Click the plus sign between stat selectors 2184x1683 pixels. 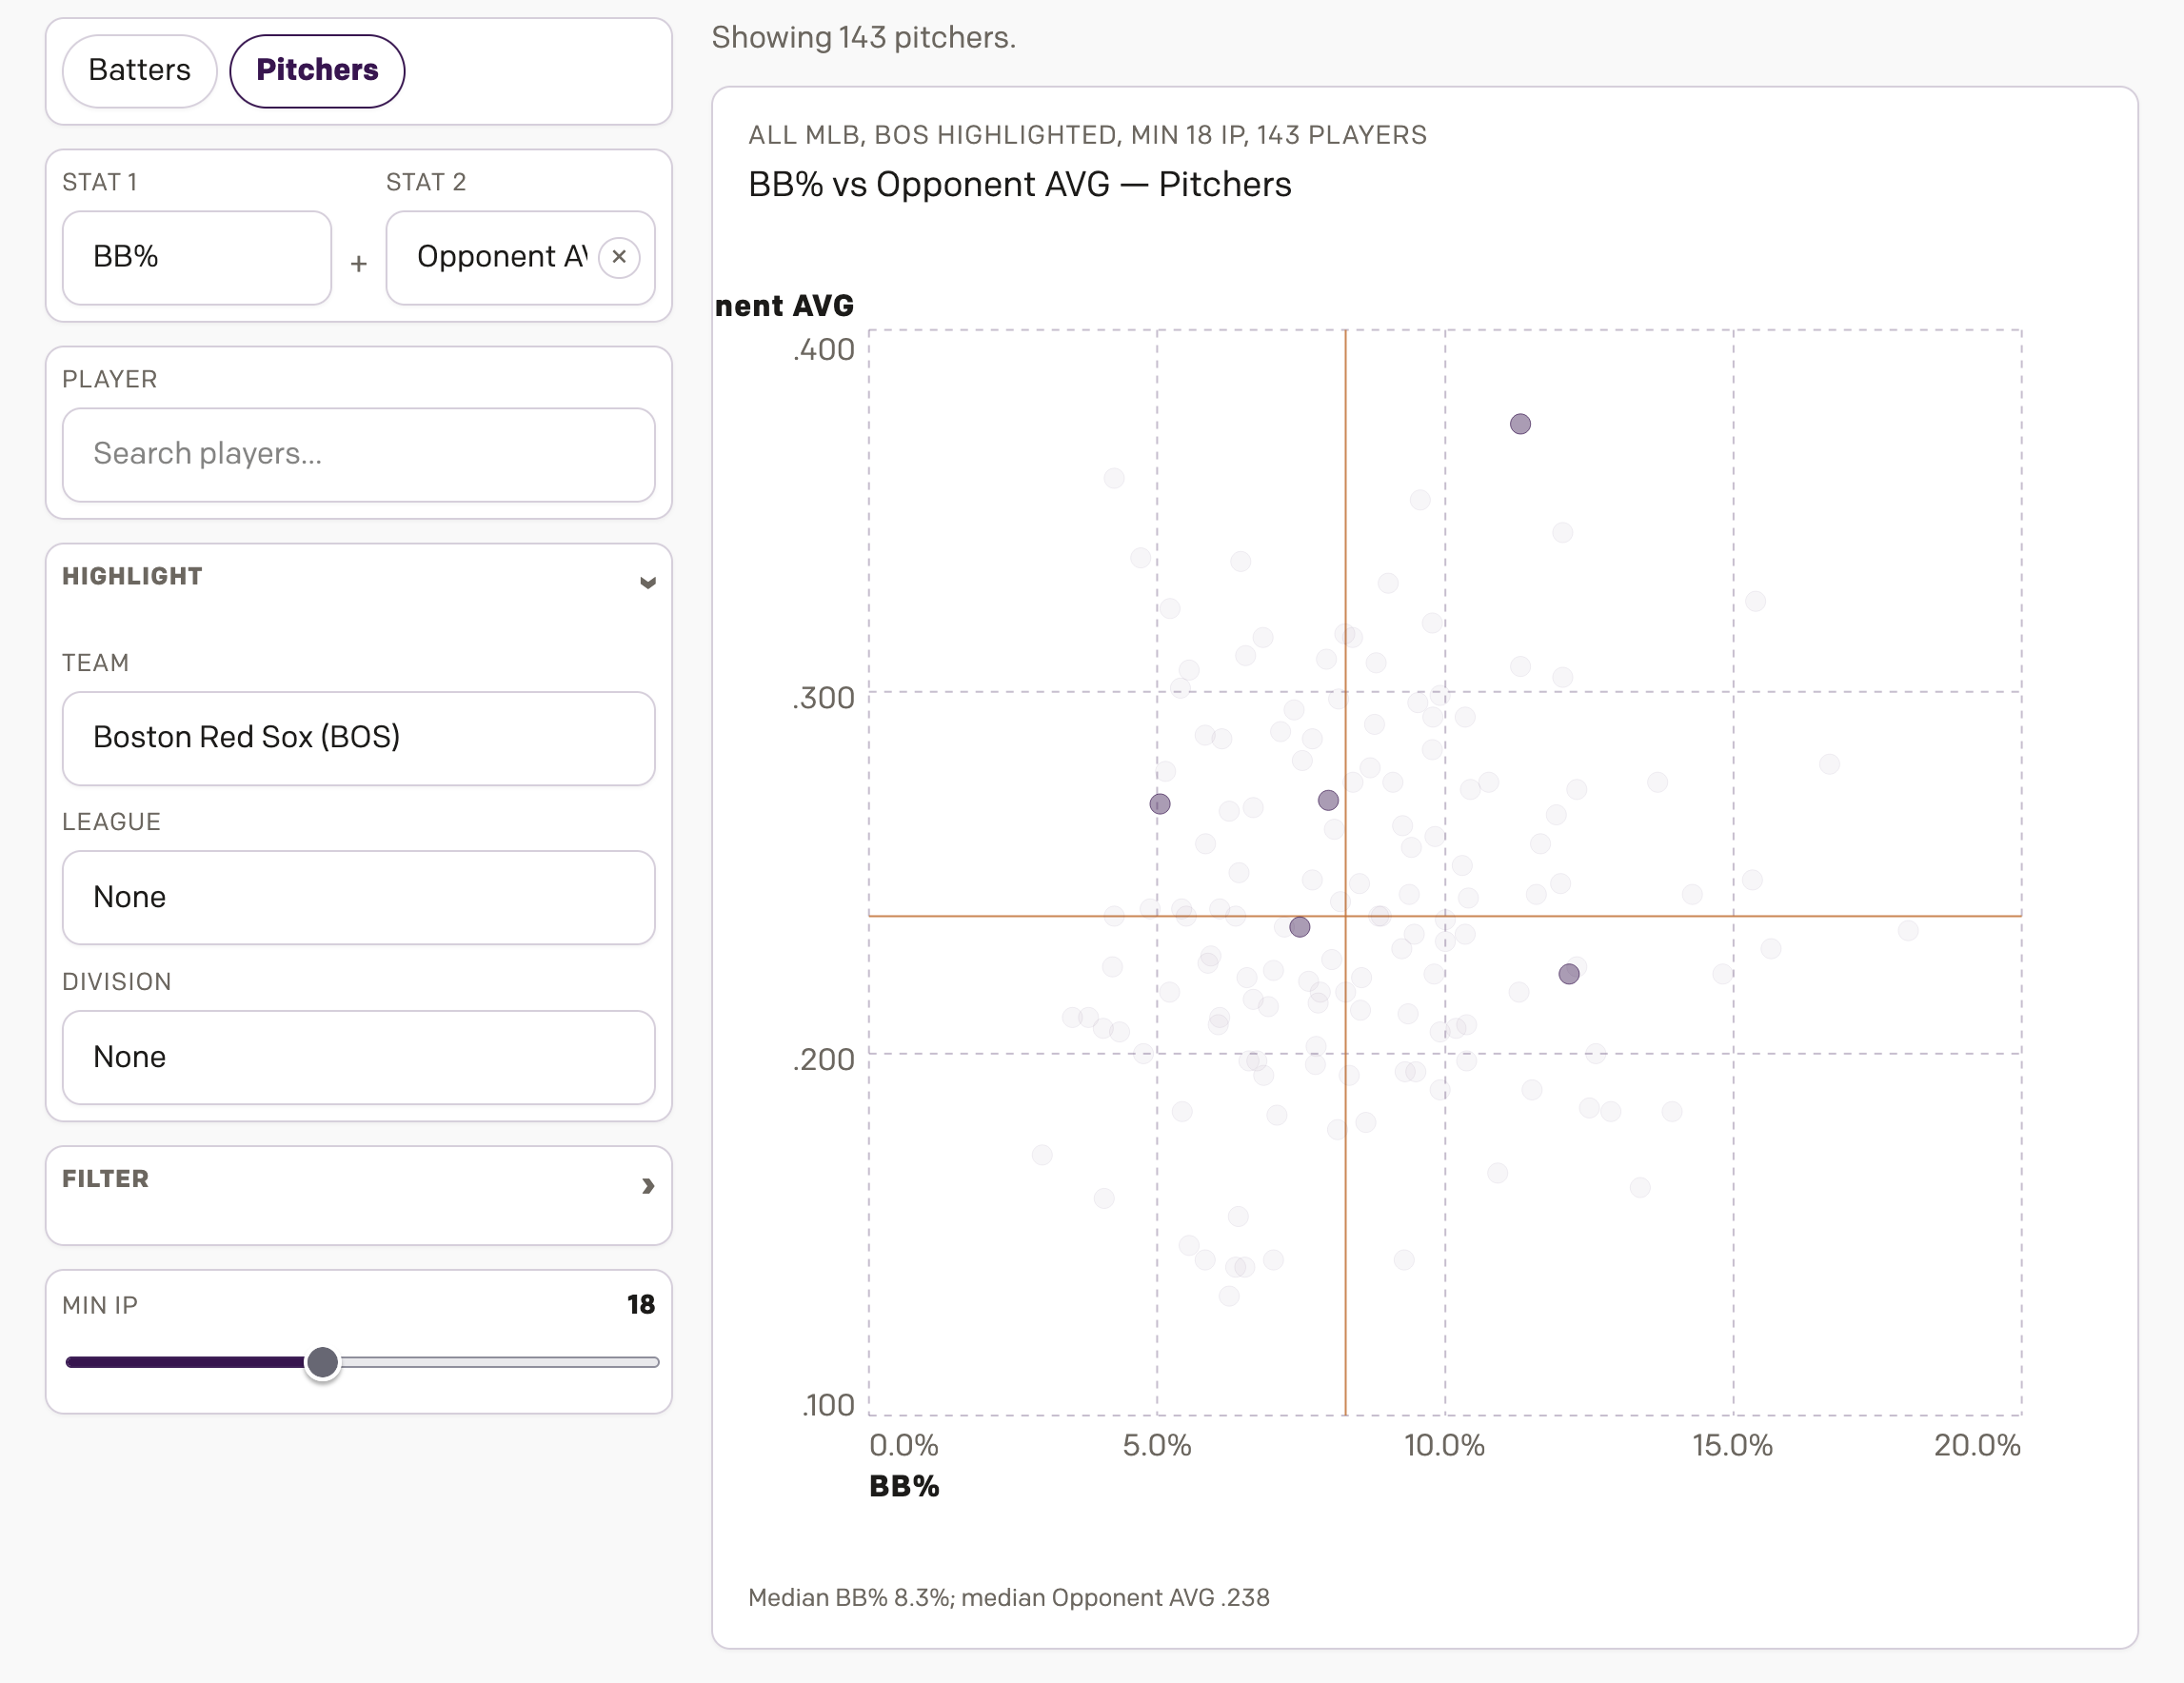click(358, 264)
